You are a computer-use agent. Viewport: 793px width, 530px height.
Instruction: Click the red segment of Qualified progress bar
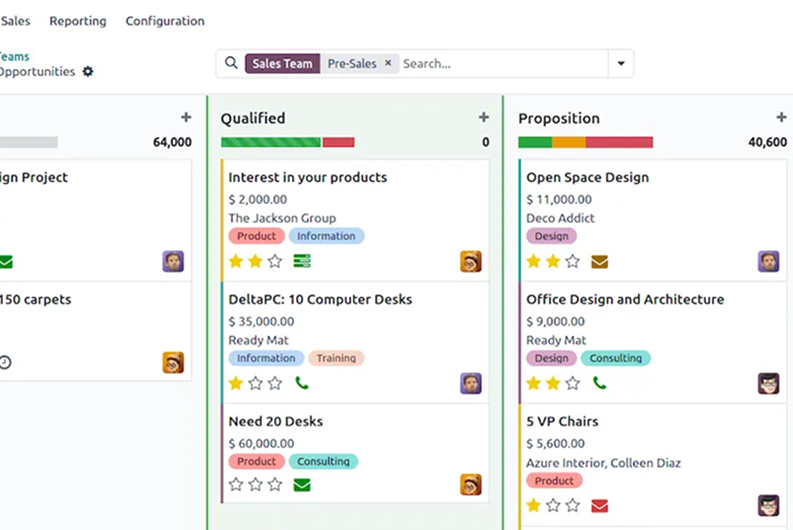click(x=338, y=142)
